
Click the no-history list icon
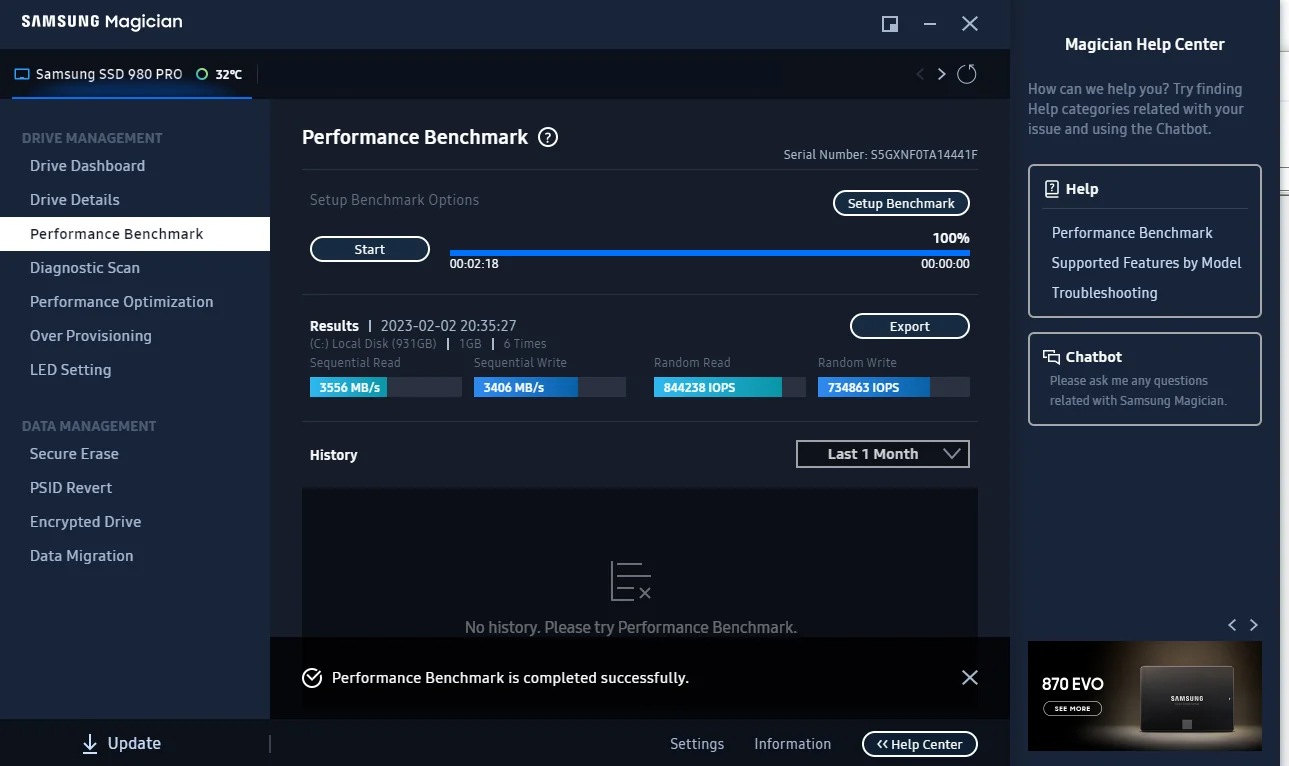point(631,581)
